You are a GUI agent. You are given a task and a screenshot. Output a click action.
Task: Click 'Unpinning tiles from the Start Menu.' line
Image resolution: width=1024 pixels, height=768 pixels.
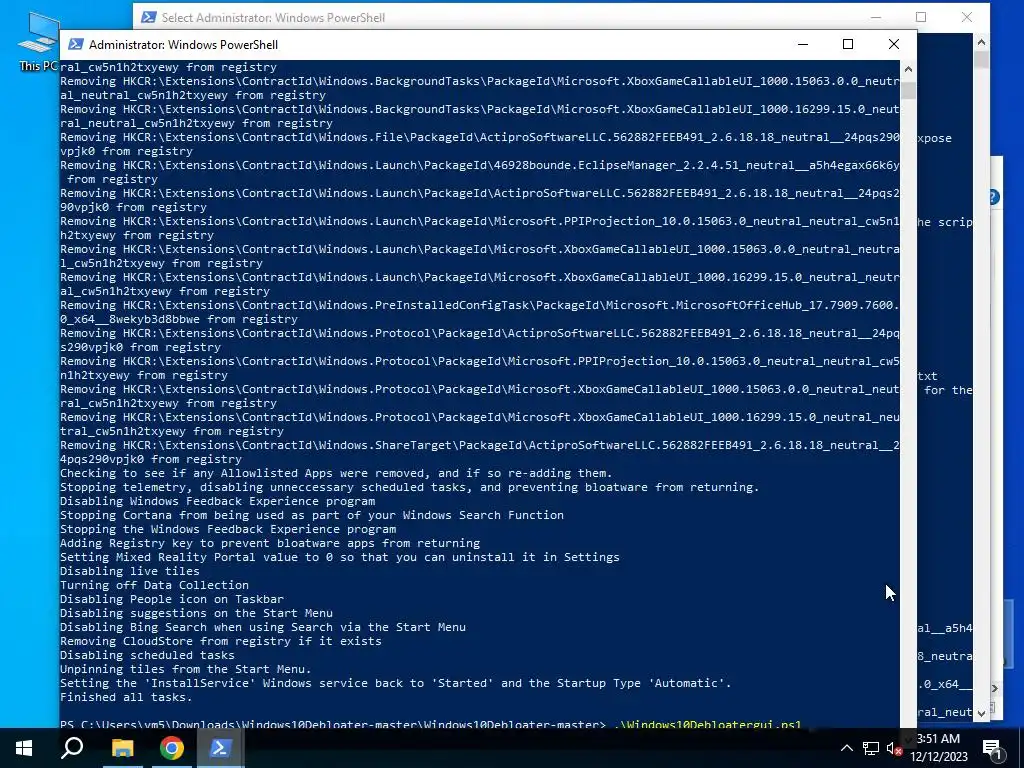[185, 669]
